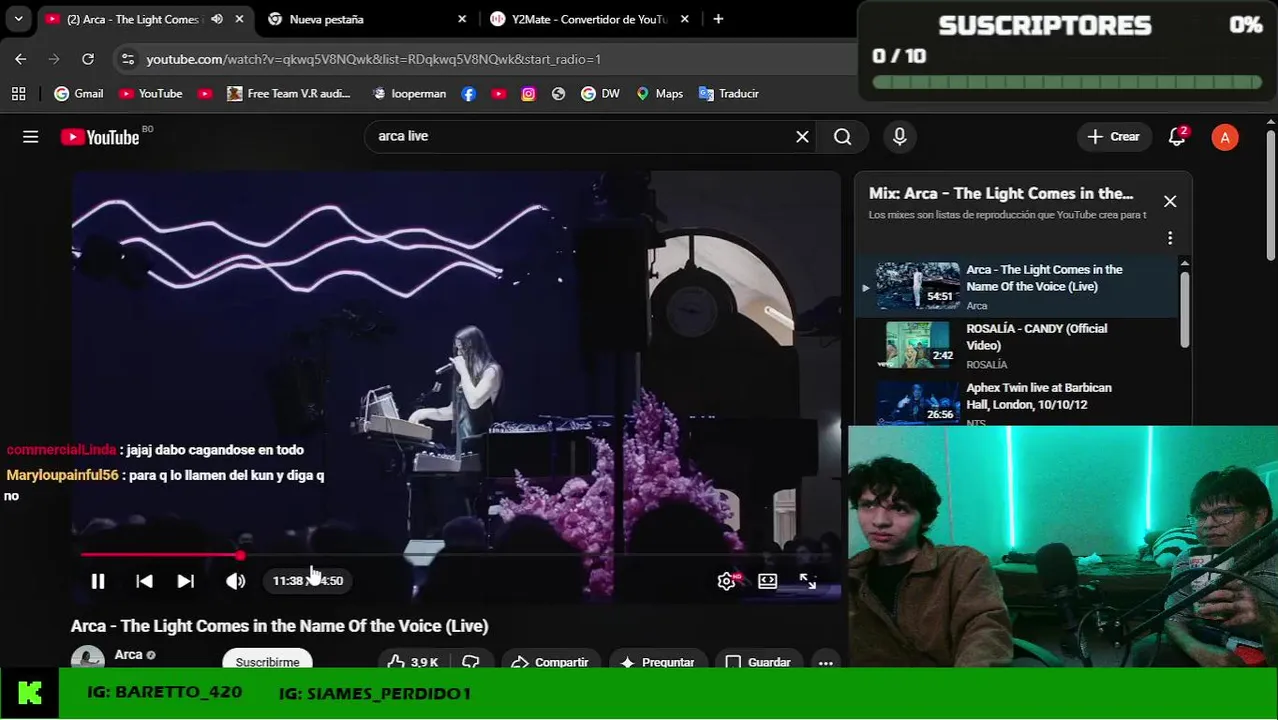Open a new browser tab

(x=718, y=19)
